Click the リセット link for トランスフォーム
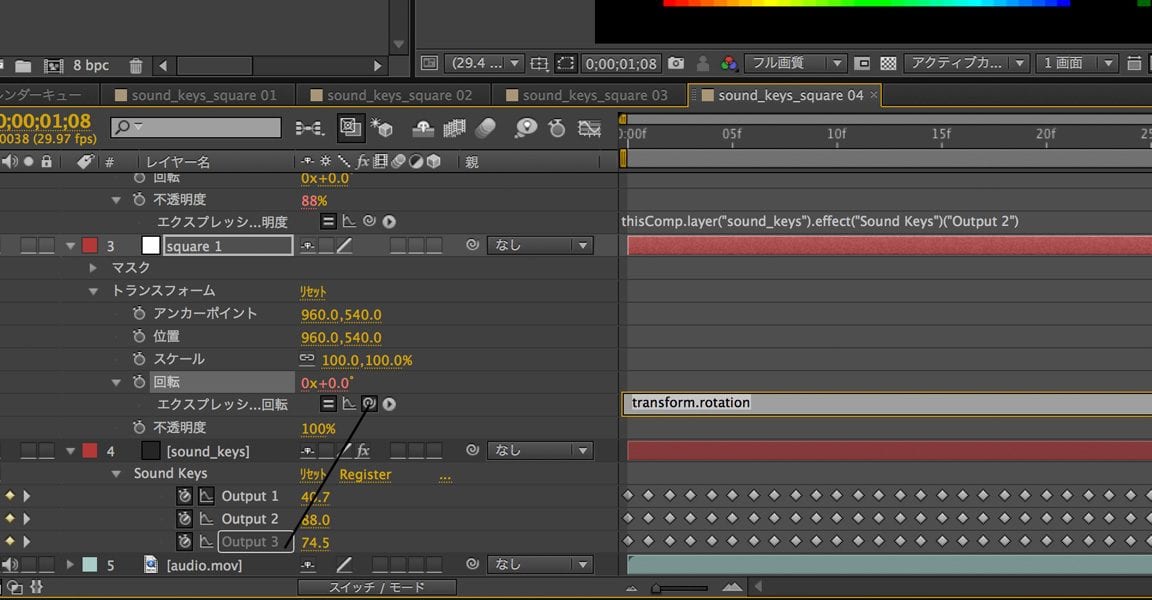This screenshot has width=1152, height=600. [313, 290]
